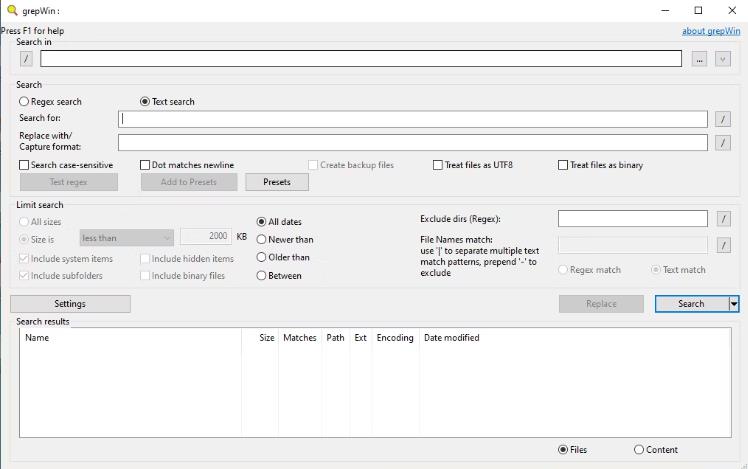The width and height of the screenshot is (748, 469).
Task: Sort results by Matches column
Action: pos(300,338)
